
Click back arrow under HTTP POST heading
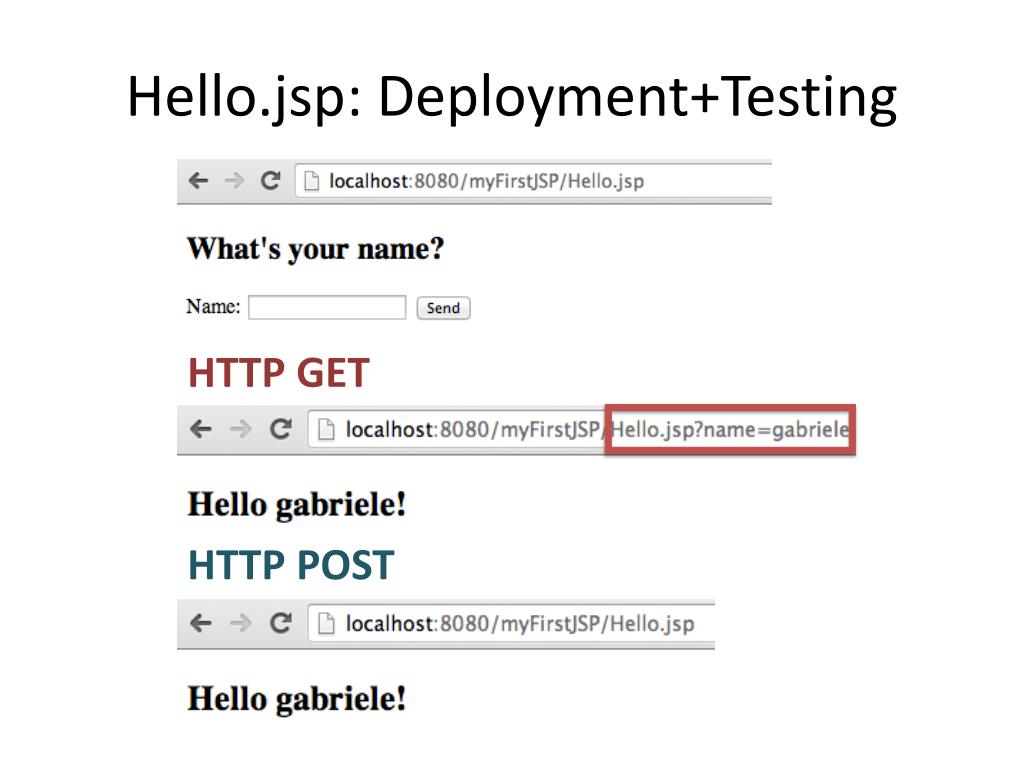[200, 623]
